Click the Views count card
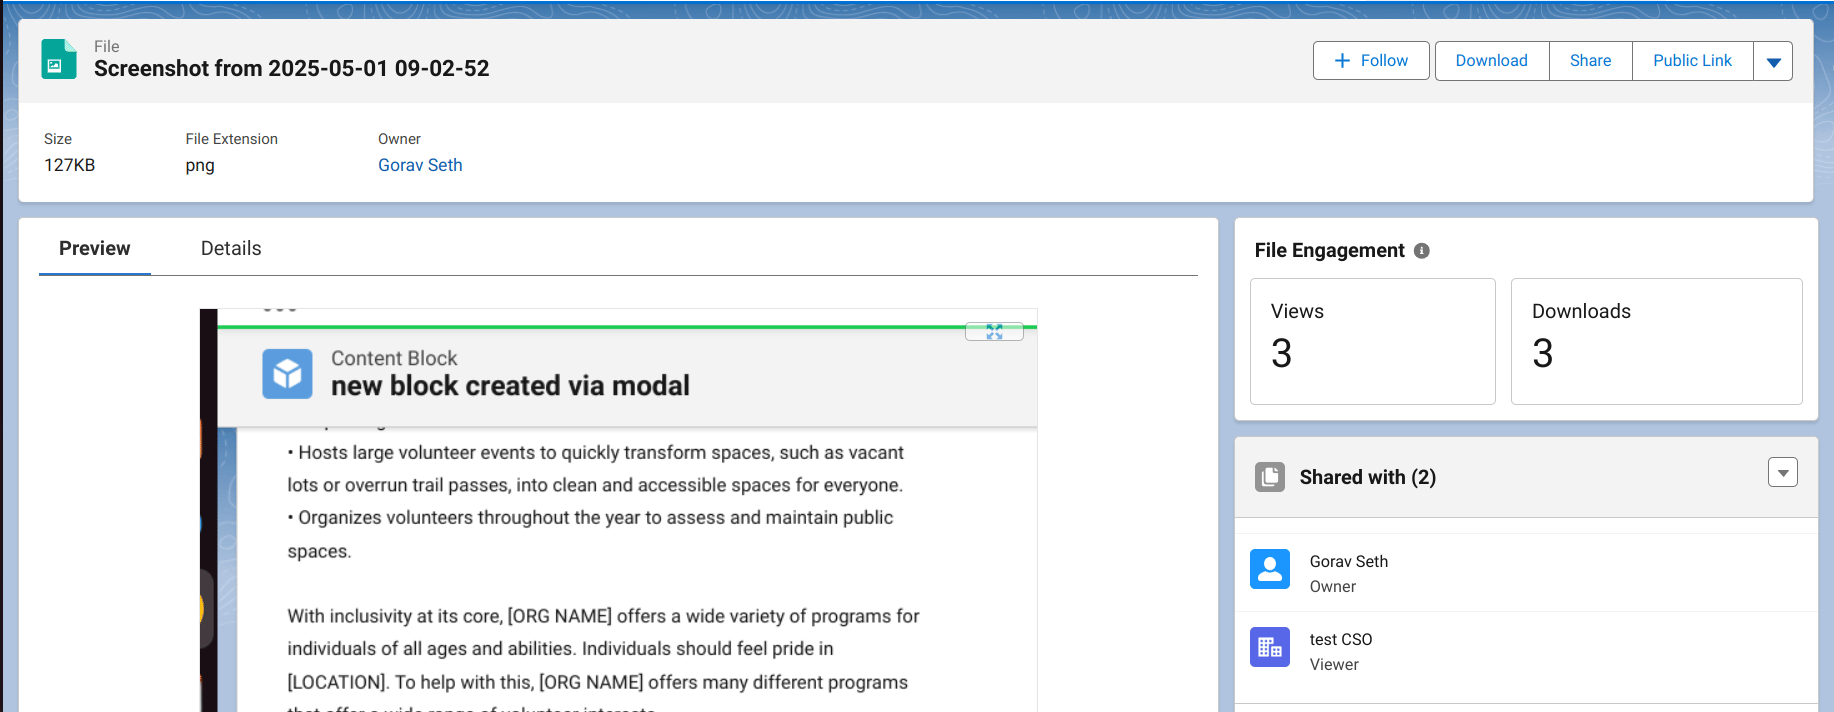 (1372, 341)
